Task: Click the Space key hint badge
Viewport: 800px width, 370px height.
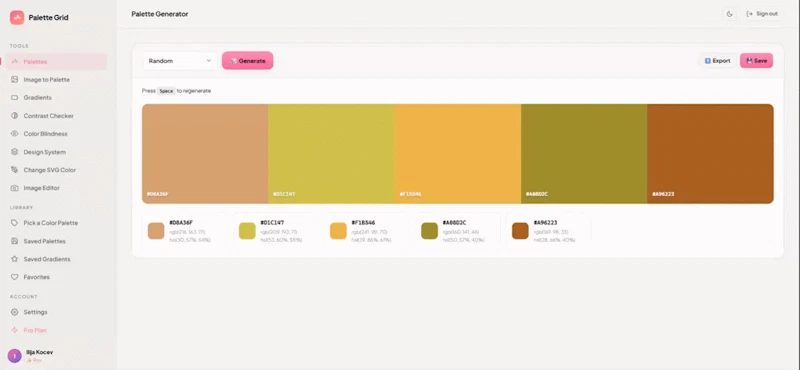Action: pyautogui.click(x=166, y=91)
